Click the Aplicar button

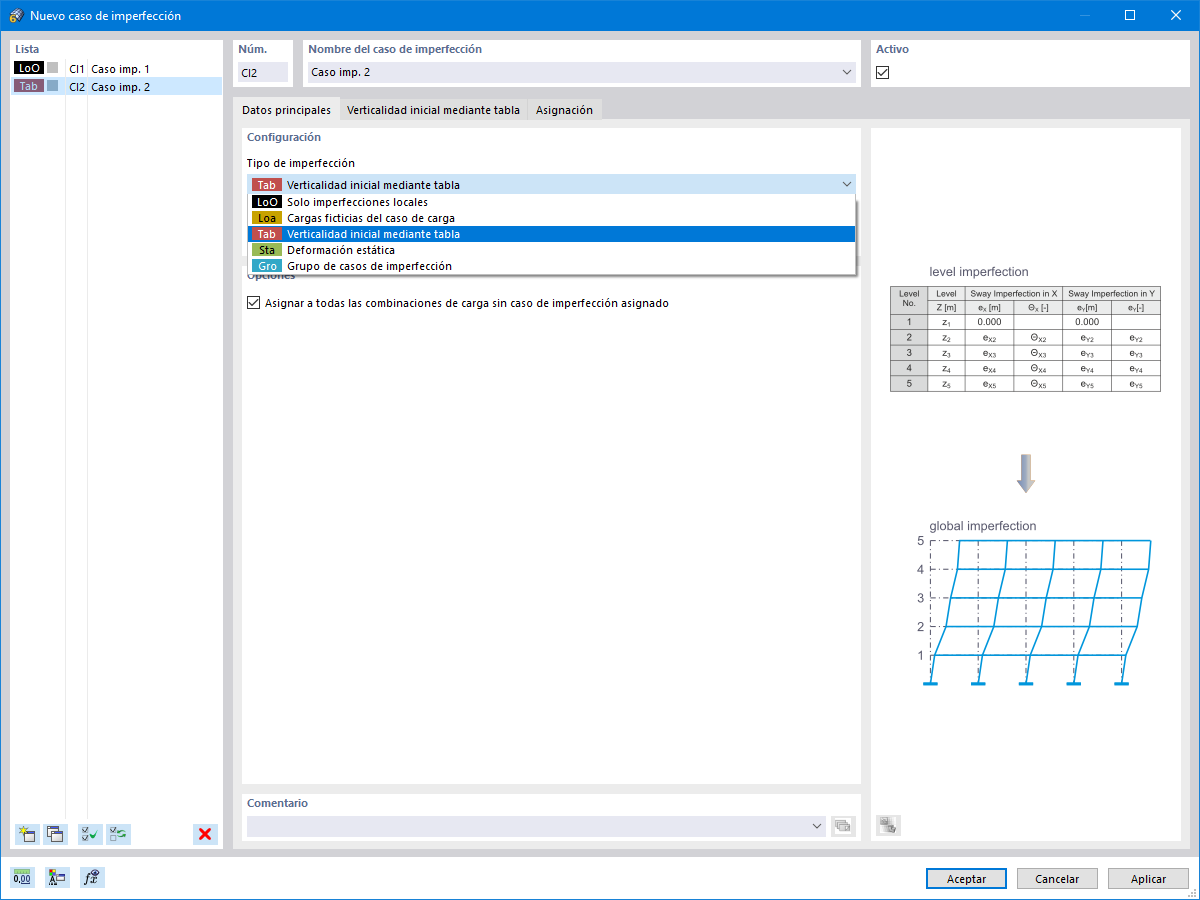1148,879
